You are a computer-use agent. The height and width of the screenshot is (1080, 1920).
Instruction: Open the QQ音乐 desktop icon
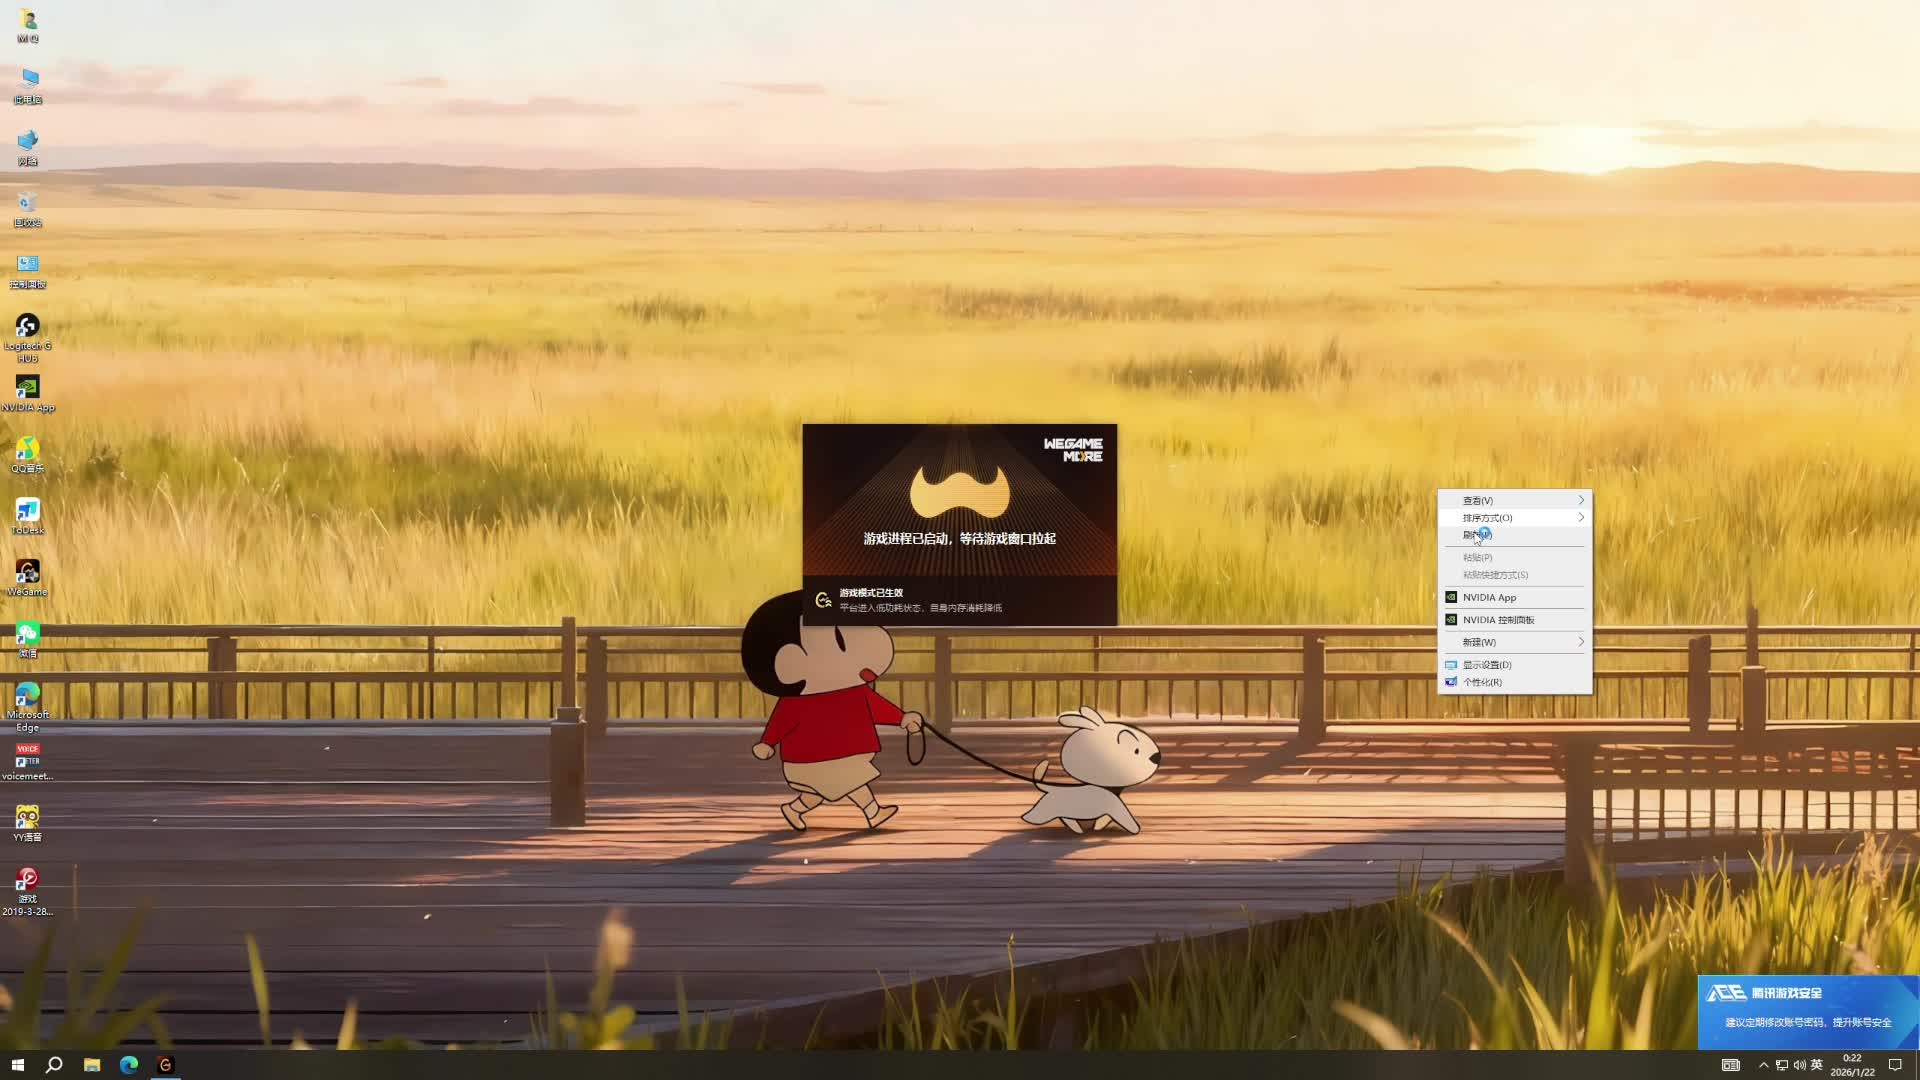coord(27,450)
